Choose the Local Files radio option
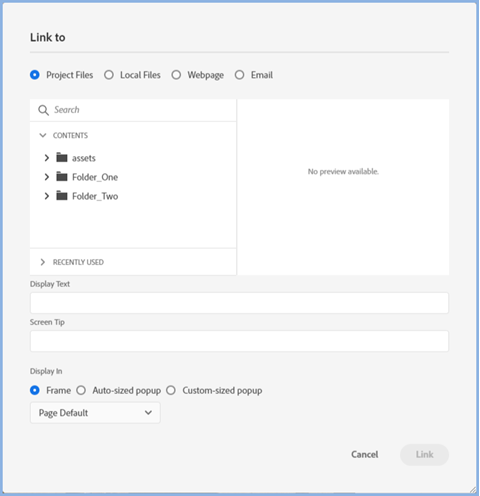Screen dimensions: 480x496 (109, 75)
